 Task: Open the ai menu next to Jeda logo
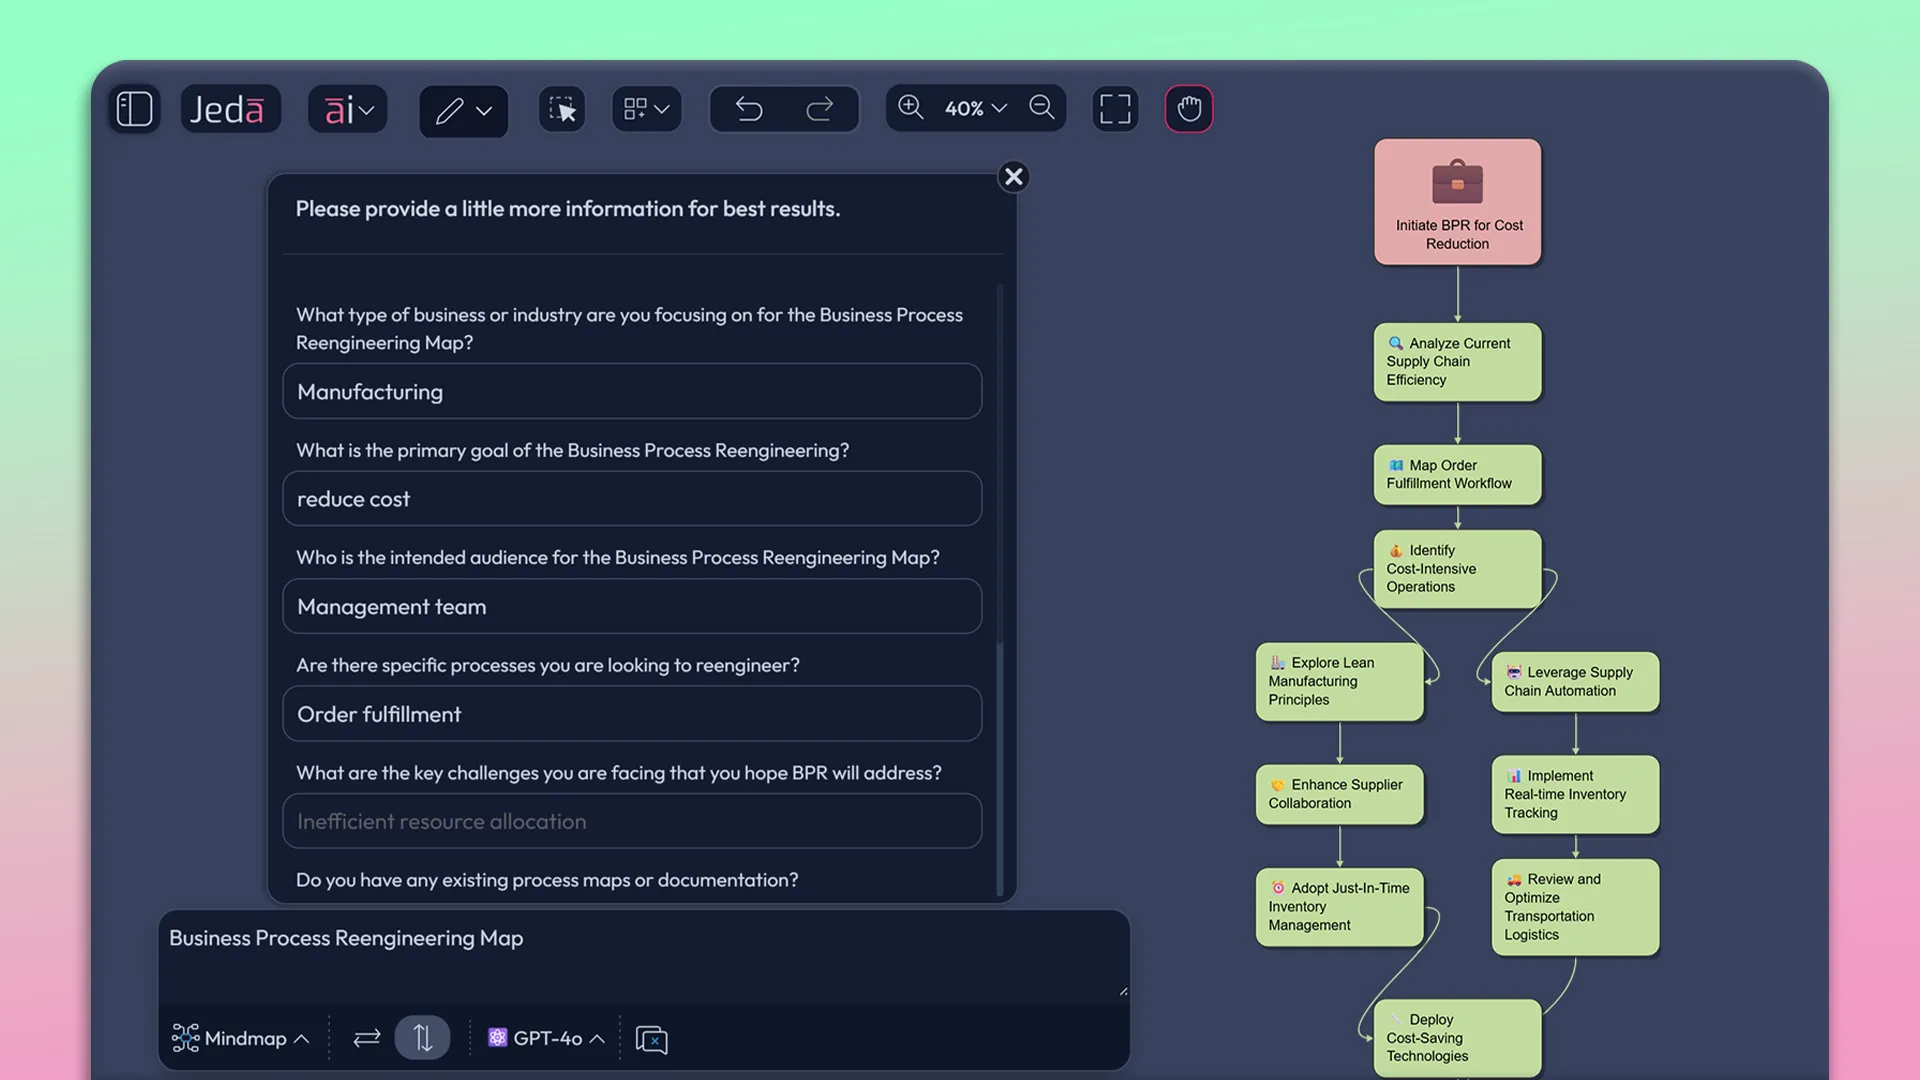click(x=347, y=109)
